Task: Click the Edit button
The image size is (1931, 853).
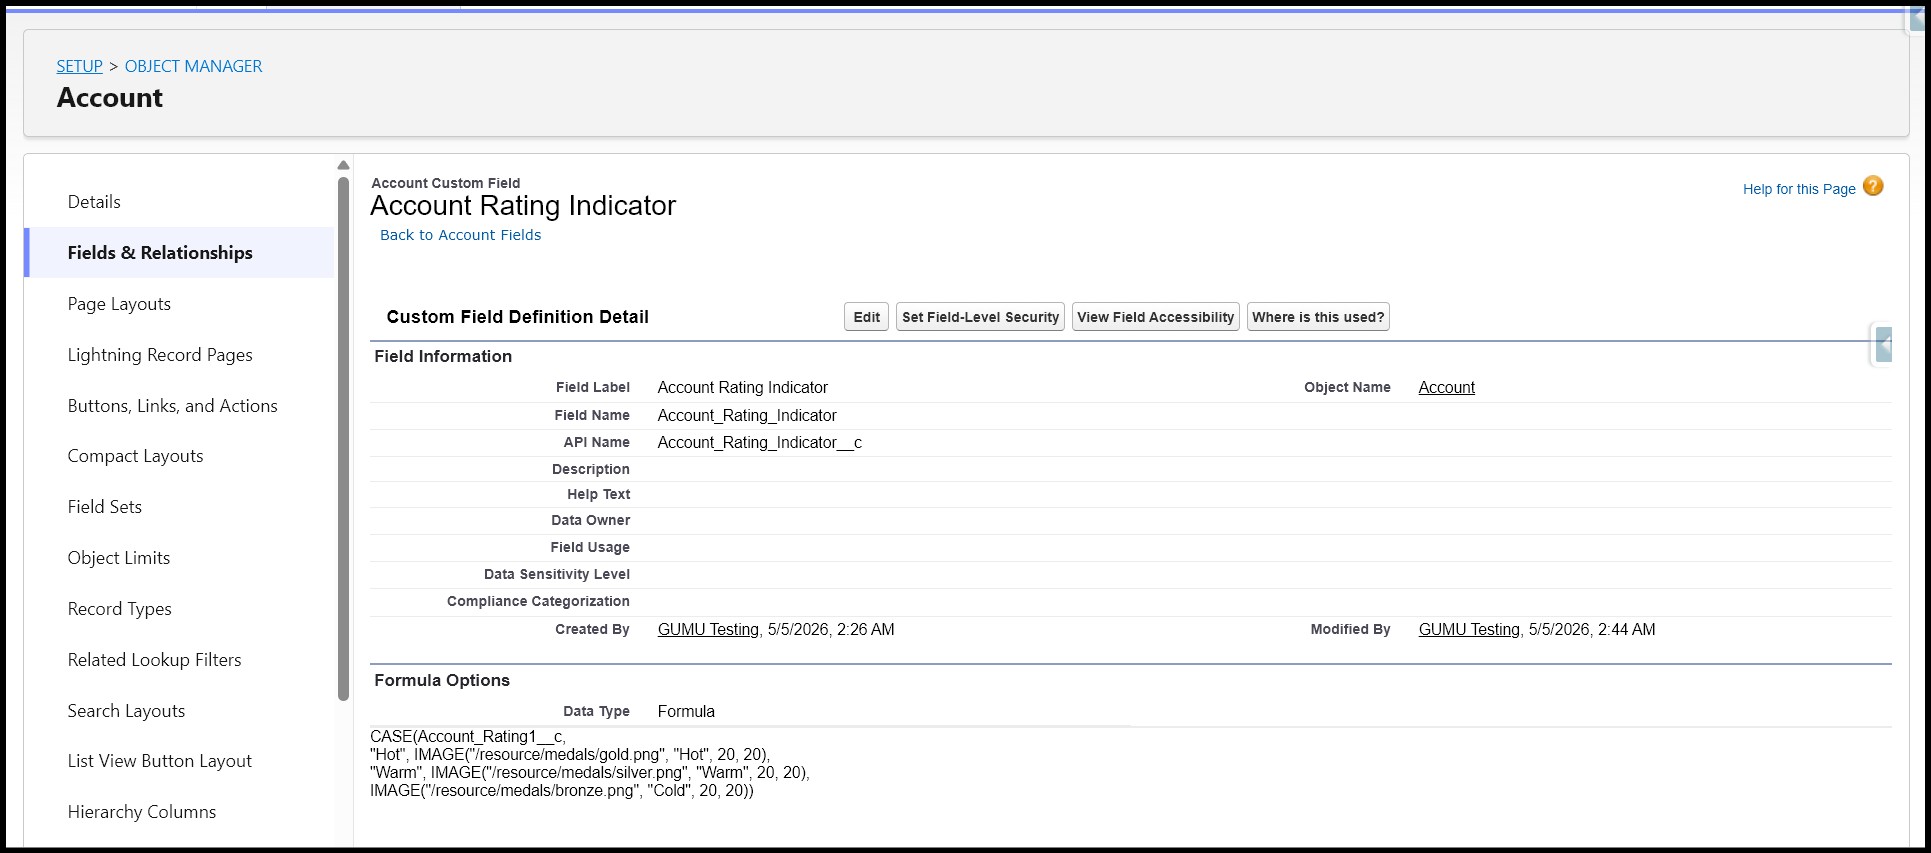Action: point(866,317)
